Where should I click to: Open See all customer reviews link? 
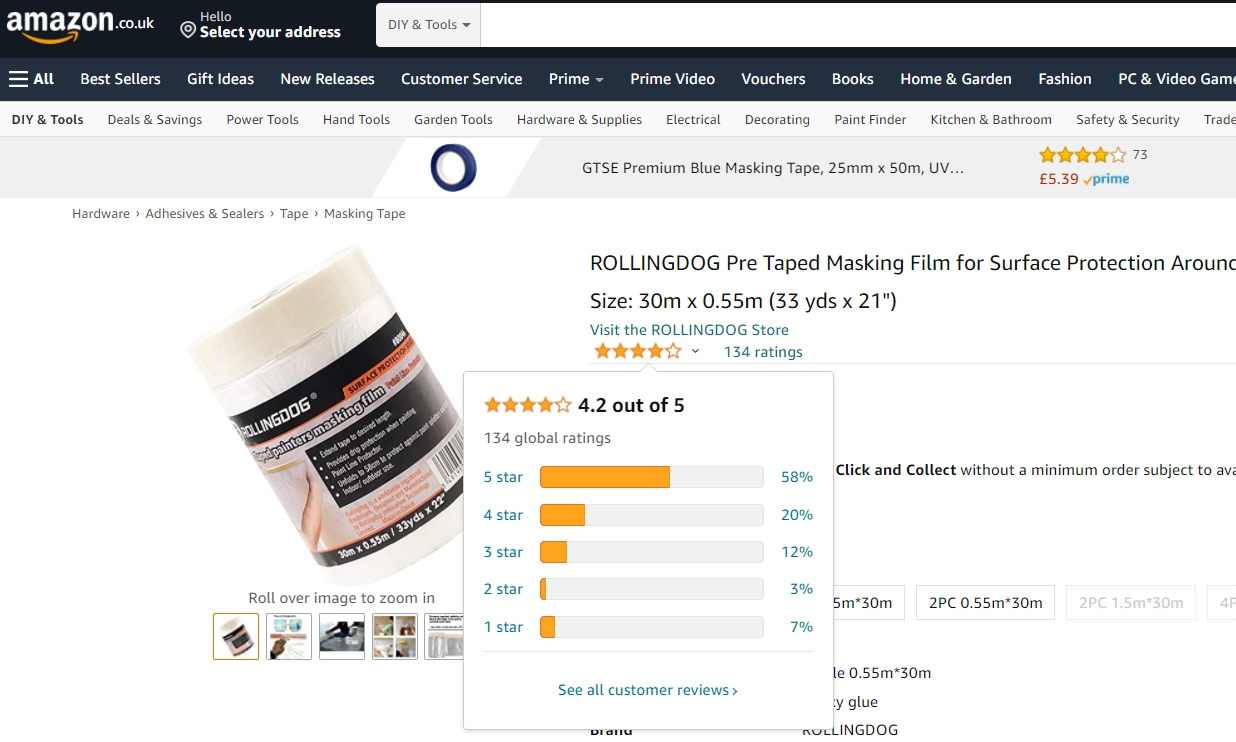(648, 690)
